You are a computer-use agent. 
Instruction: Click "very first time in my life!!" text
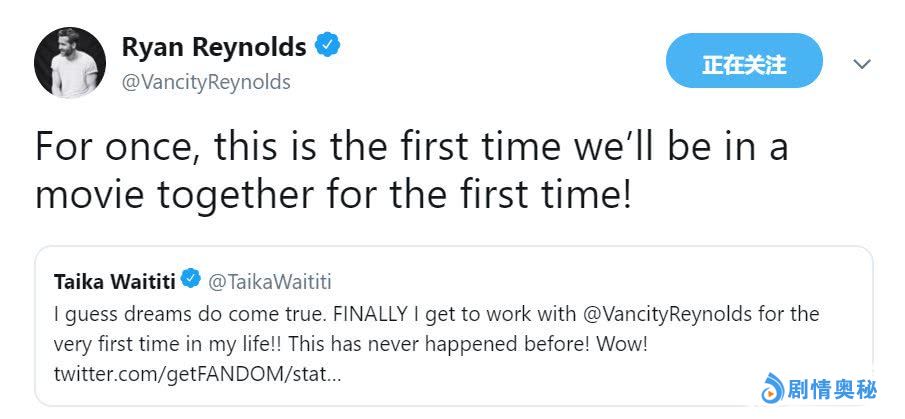coord(174,344)
